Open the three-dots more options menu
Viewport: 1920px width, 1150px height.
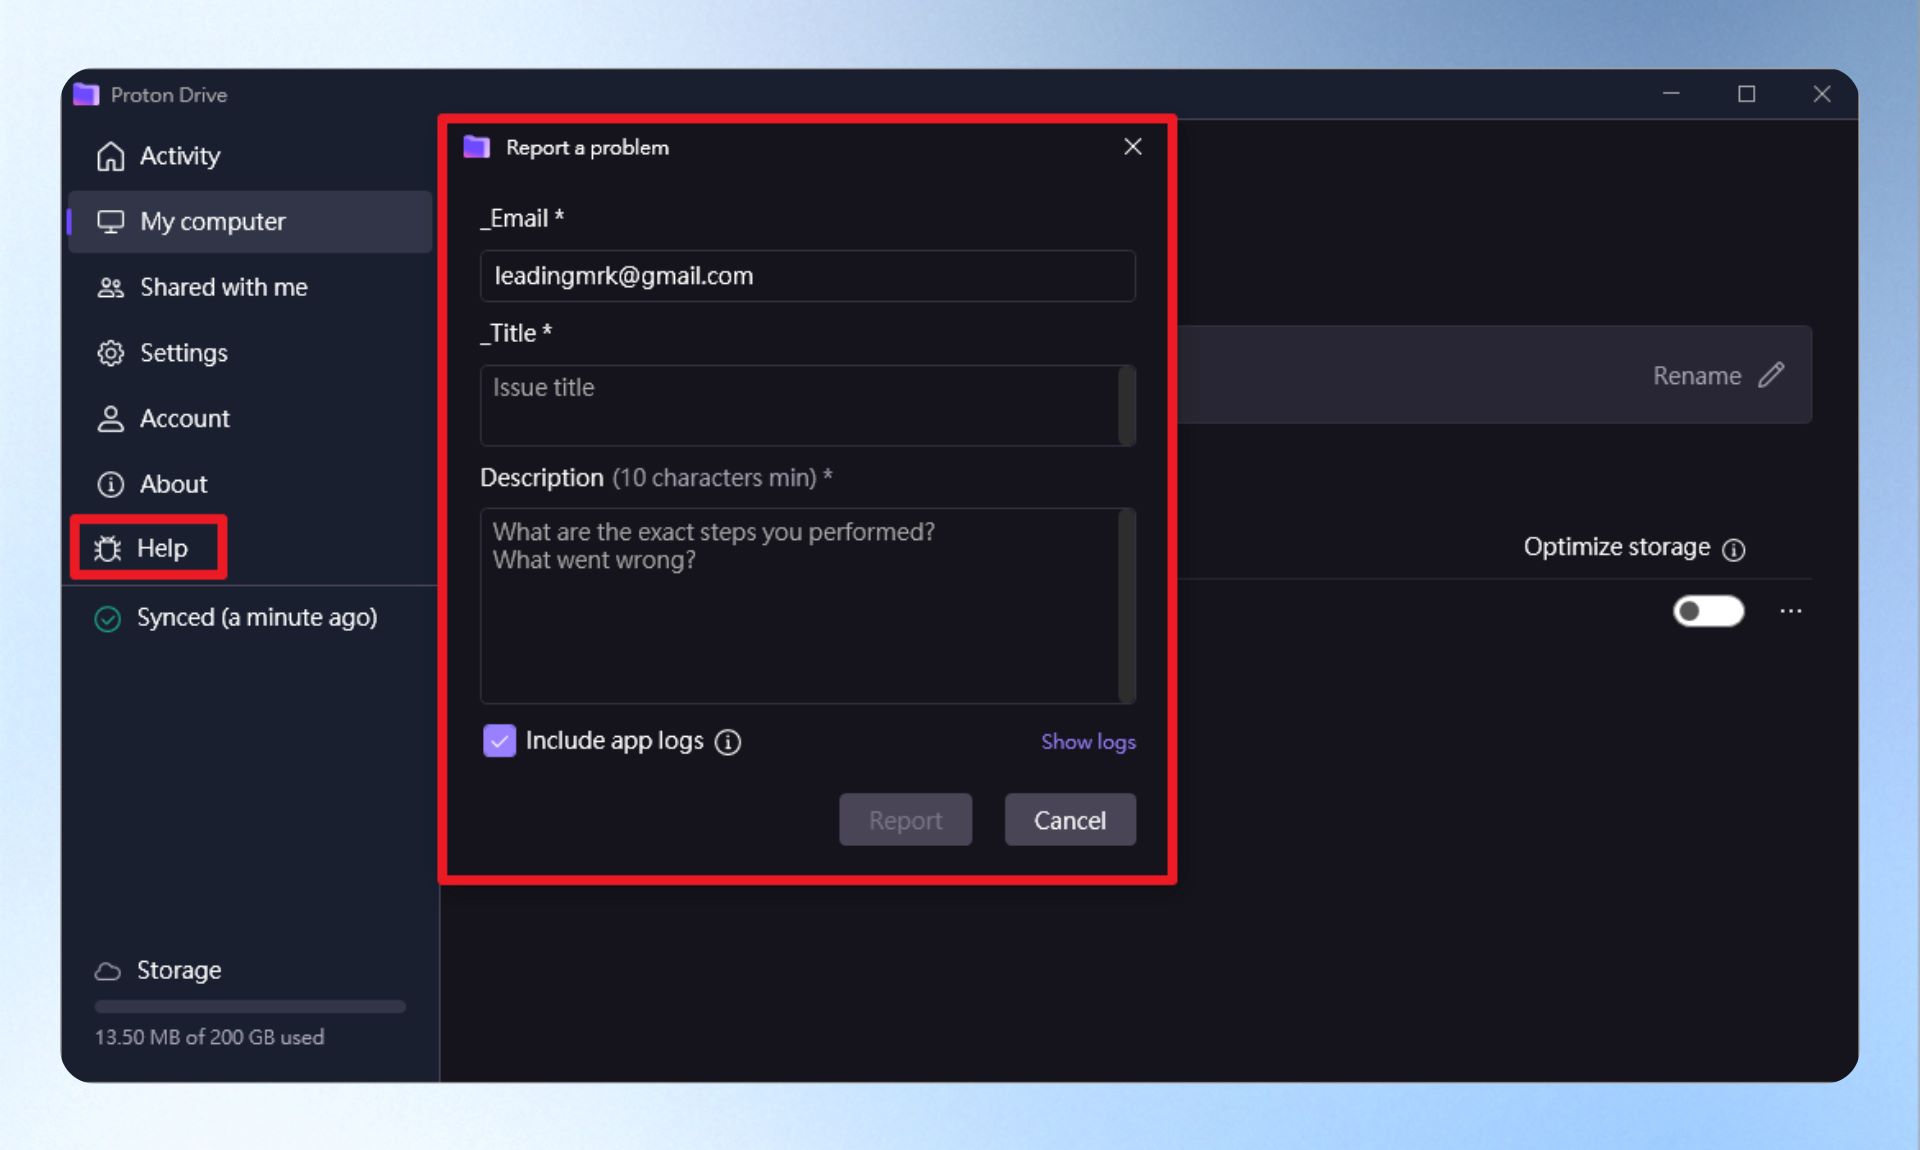(x=1790, y=611)
